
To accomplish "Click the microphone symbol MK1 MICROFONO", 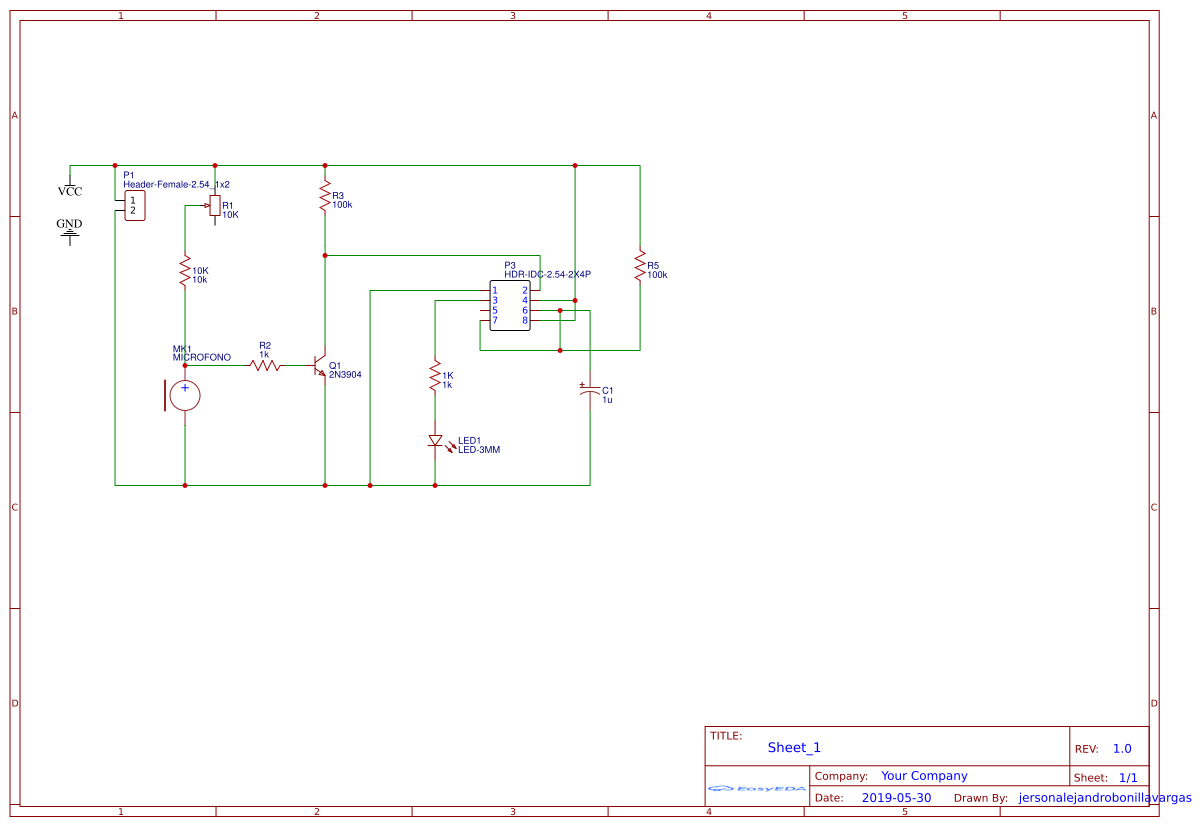I will tap(184, 394).
